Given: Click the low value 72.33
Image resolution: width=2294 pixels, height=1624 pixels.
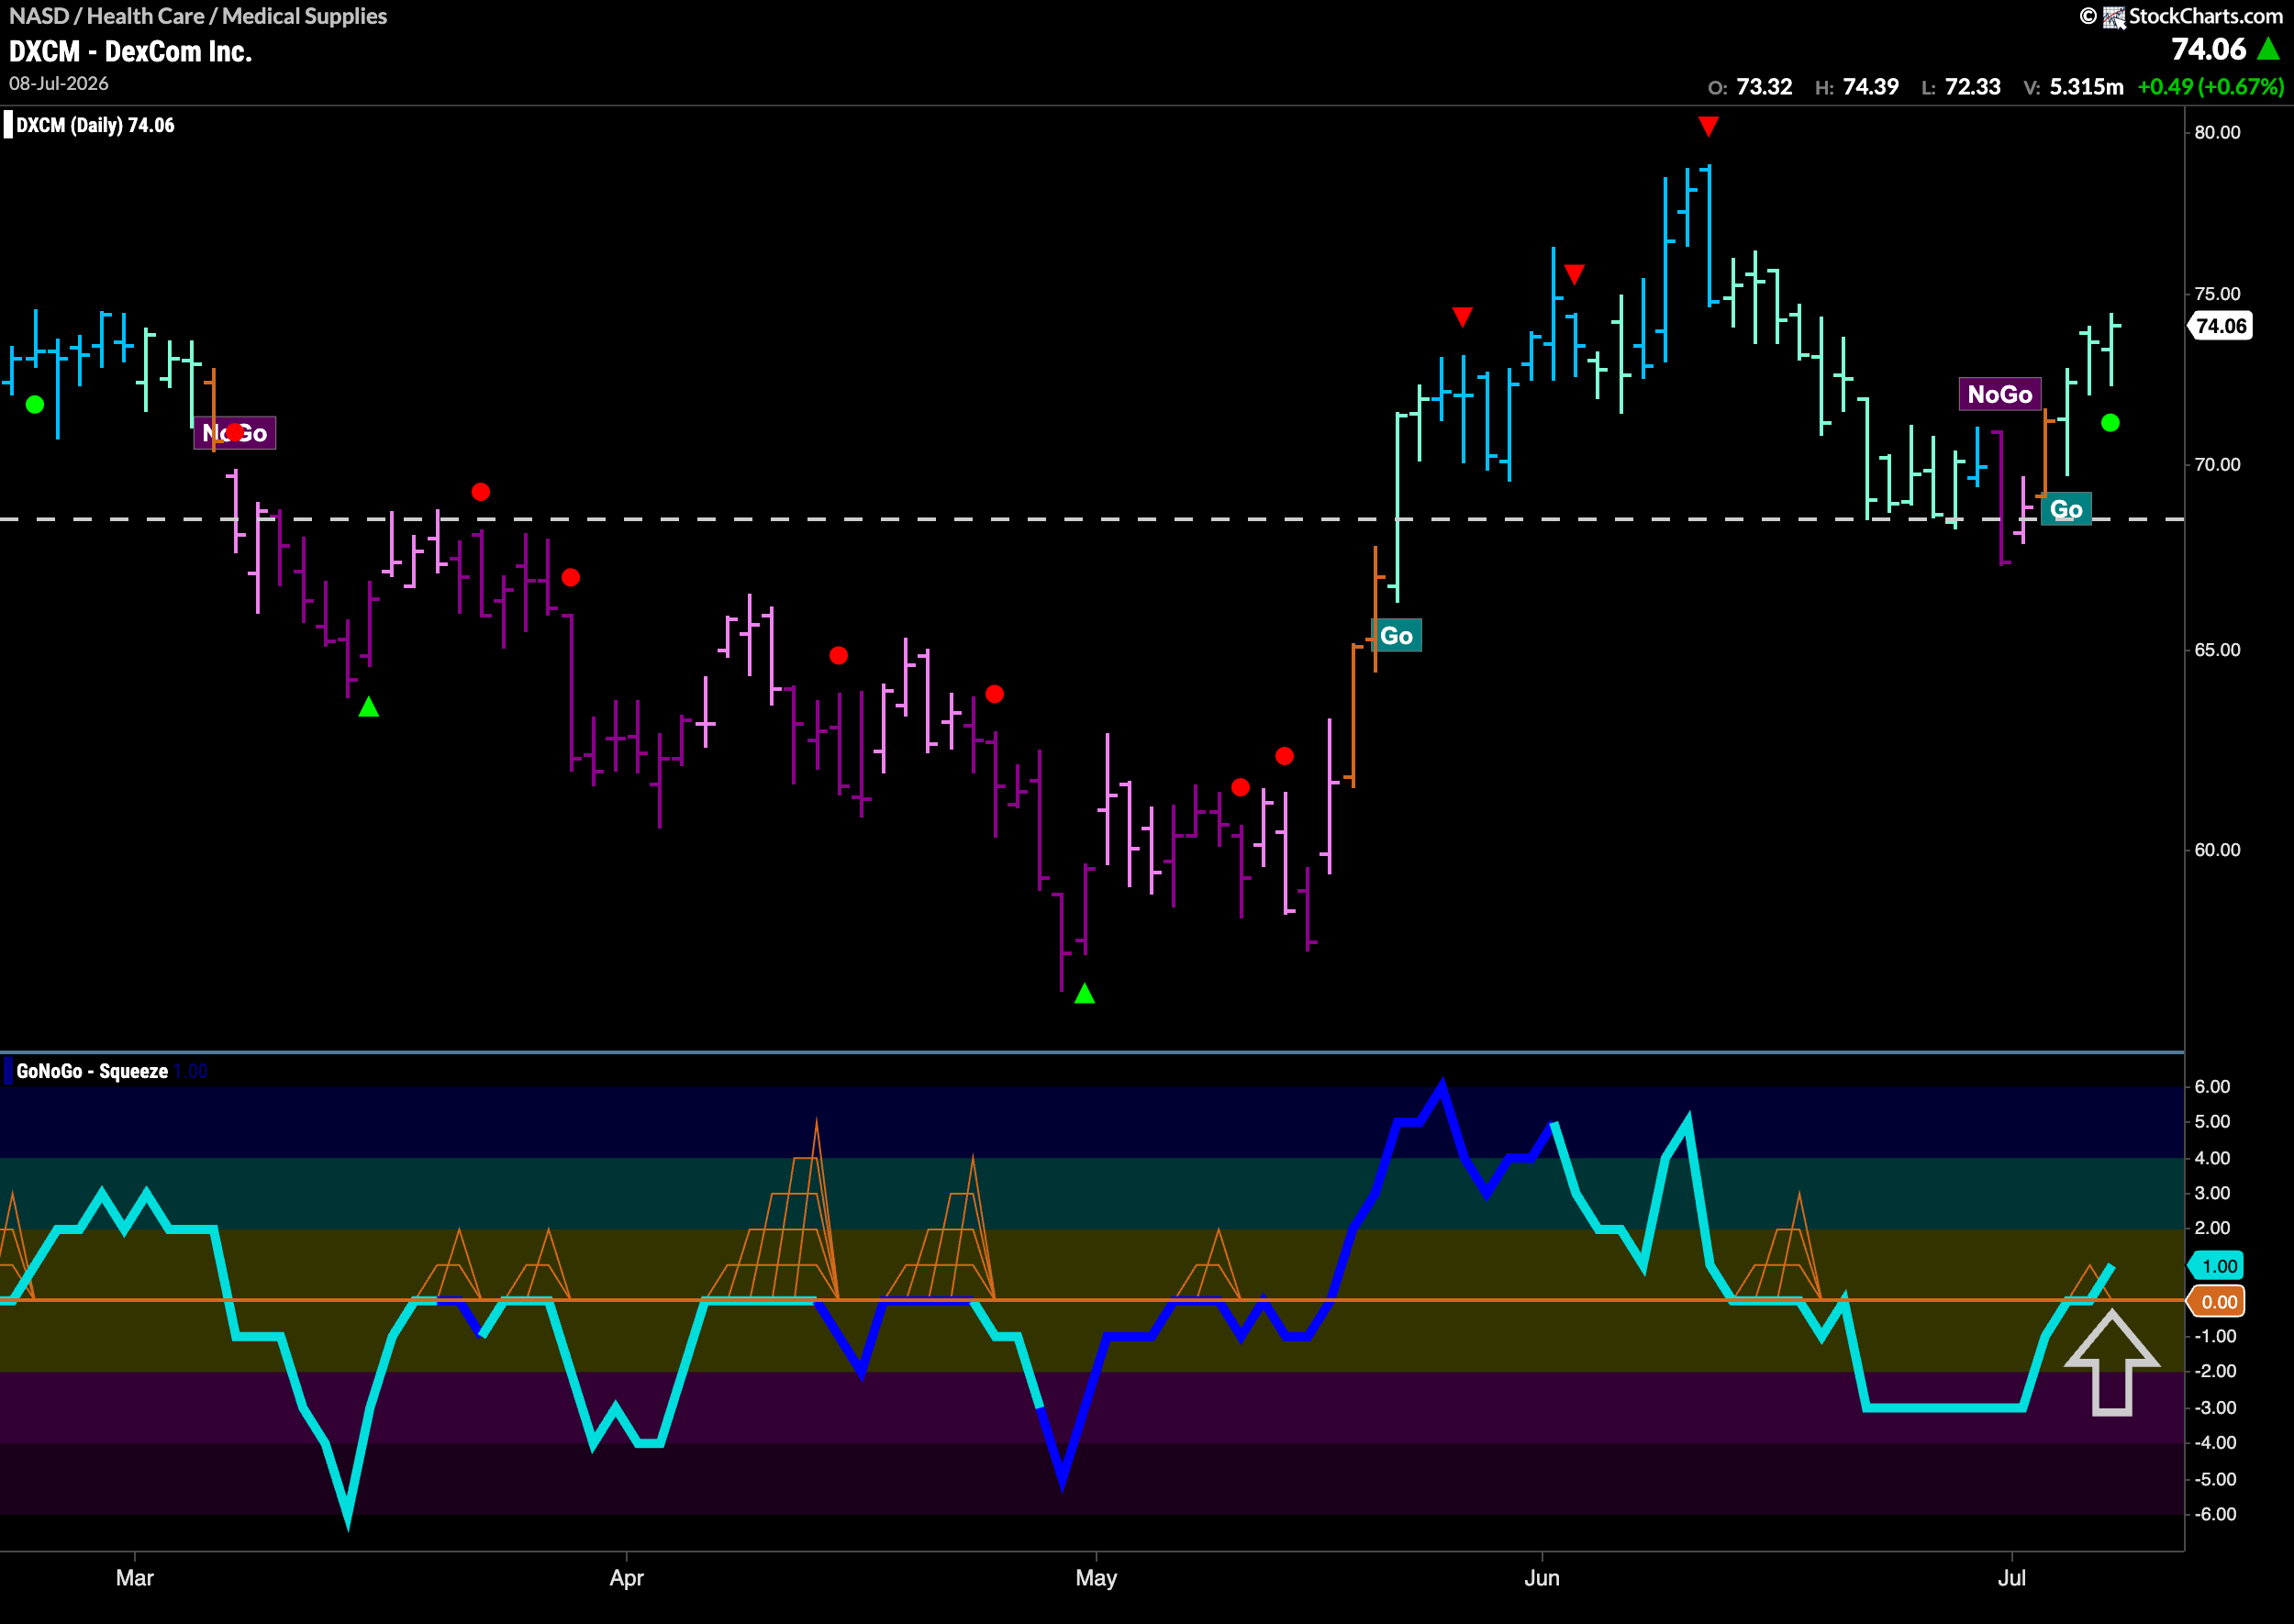Looking at the screenshot, I should [x=1972, y=87].
